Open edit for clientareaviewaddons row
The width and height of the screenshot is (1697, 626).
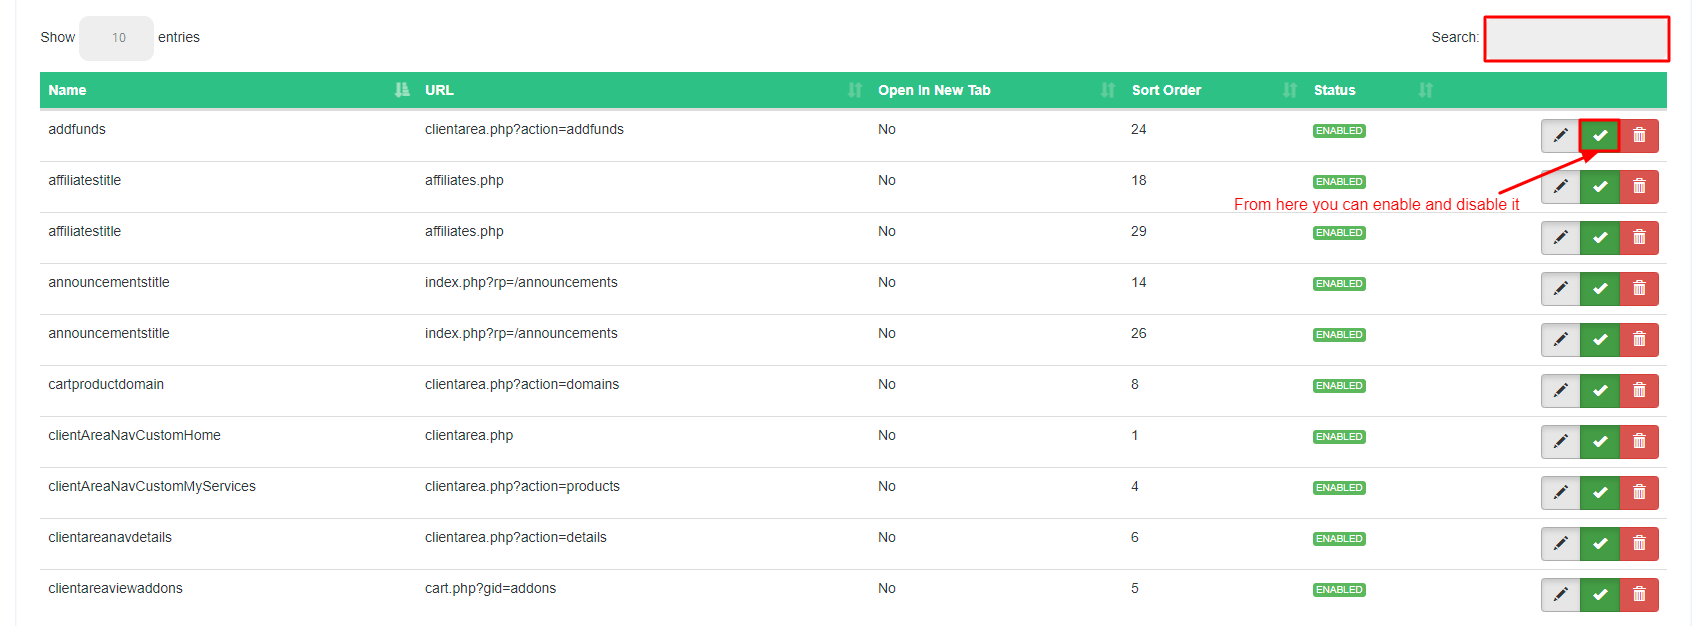tap(1560, 595)
